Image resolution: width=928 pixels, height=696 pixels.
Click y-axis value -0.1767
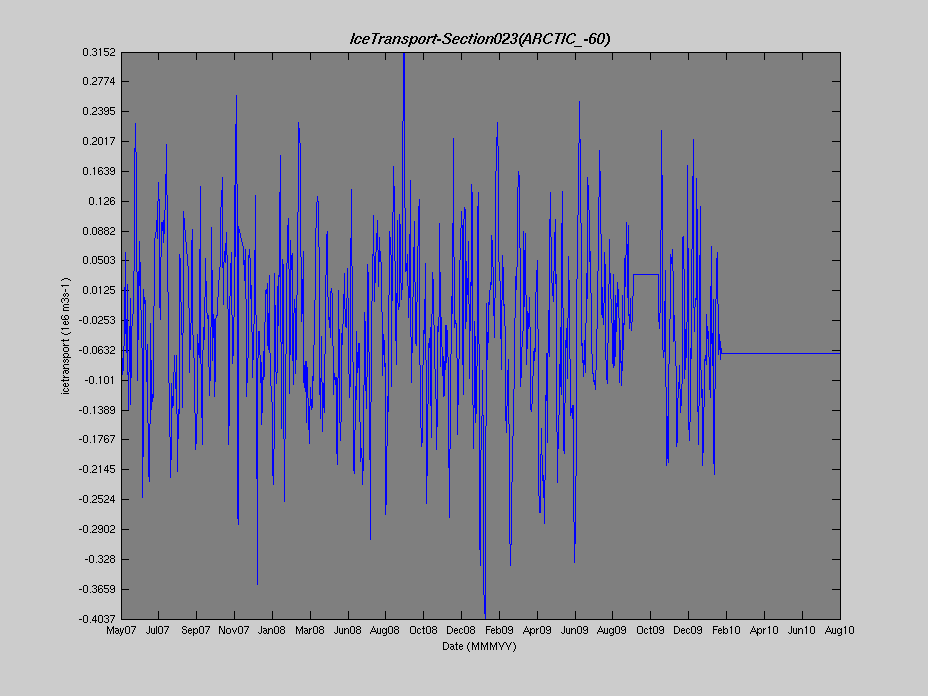pyautogui.click(x=97, y=439)
